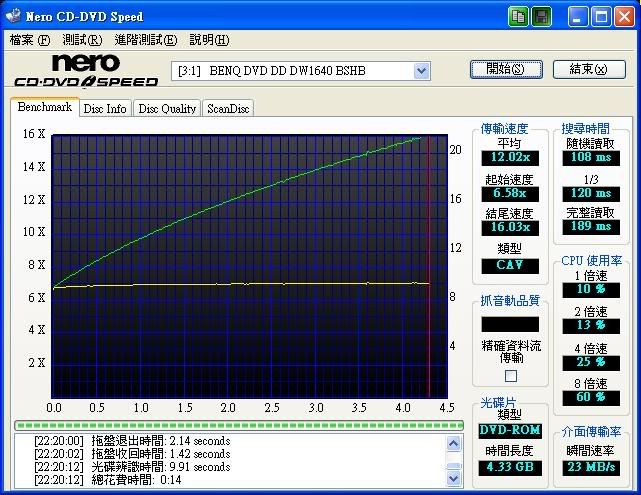Open the 進階測試 (E) menu

[146, 40]
